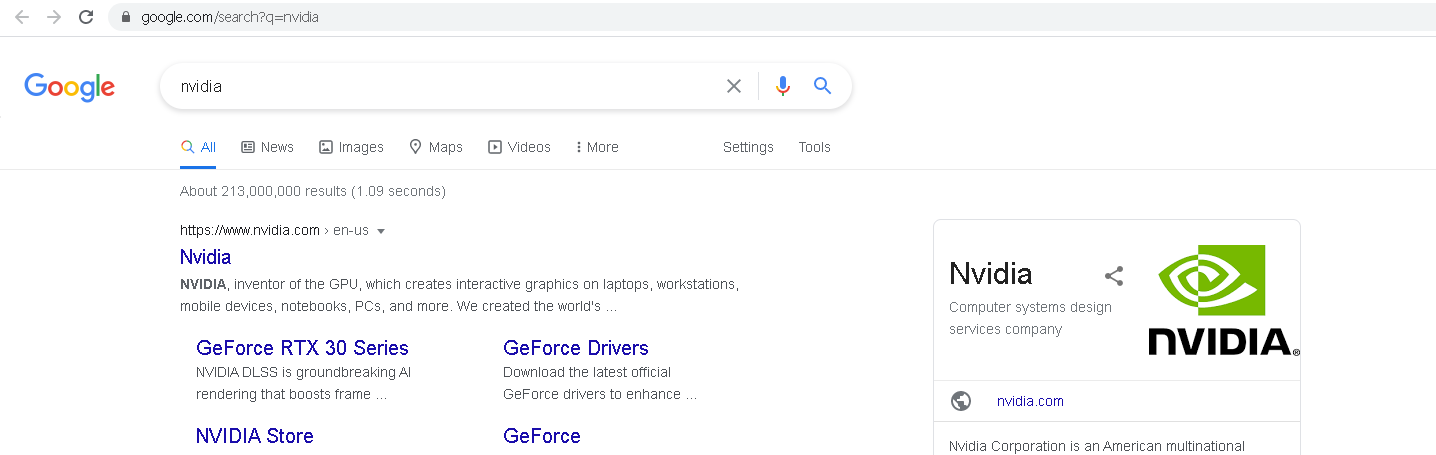The image size is (1436, 455).
Task: Open the GeForce sitelink
Action: click(x=542, y=436)
